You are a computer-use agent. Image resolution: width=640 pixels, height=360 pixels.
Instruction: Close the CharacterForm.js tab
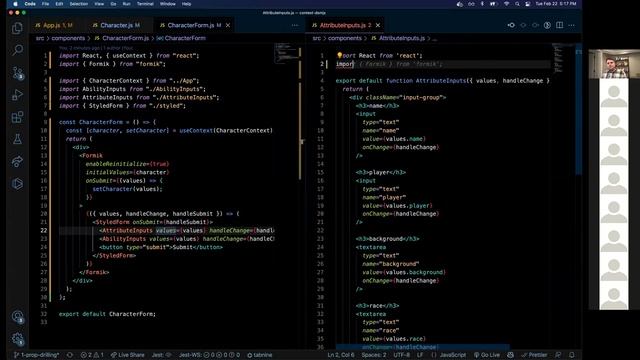(228, 25)
